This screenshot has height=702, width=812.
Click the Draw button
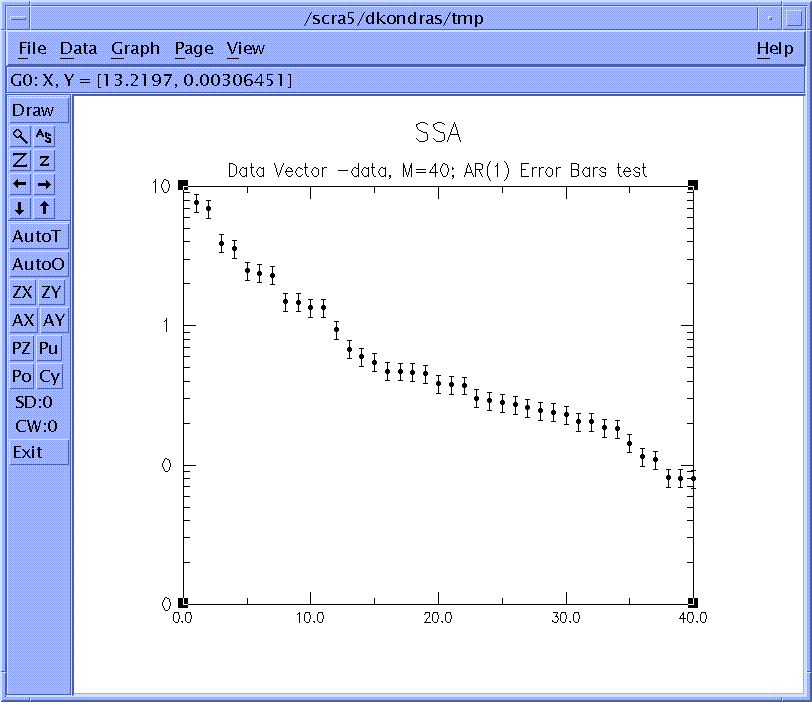38,110
